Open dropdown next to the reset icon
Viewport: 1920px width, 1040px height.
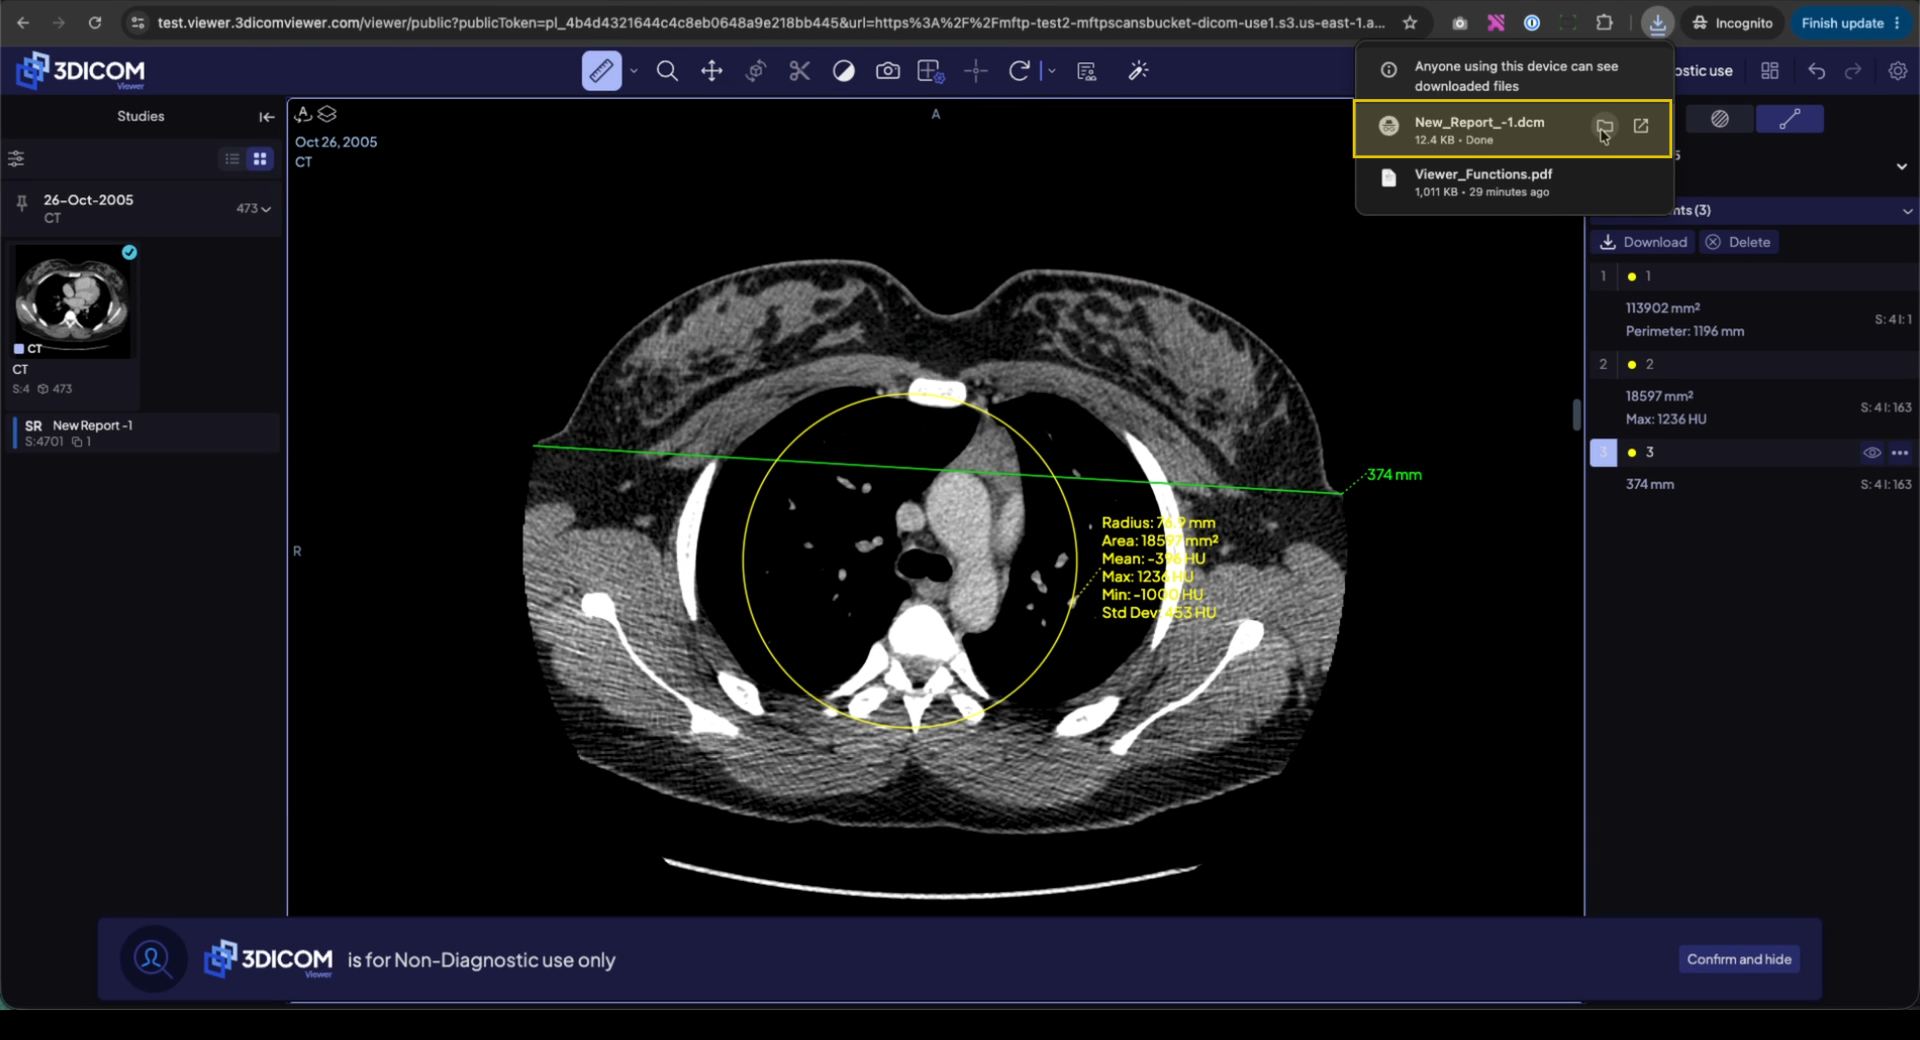tap(1051, 71)
